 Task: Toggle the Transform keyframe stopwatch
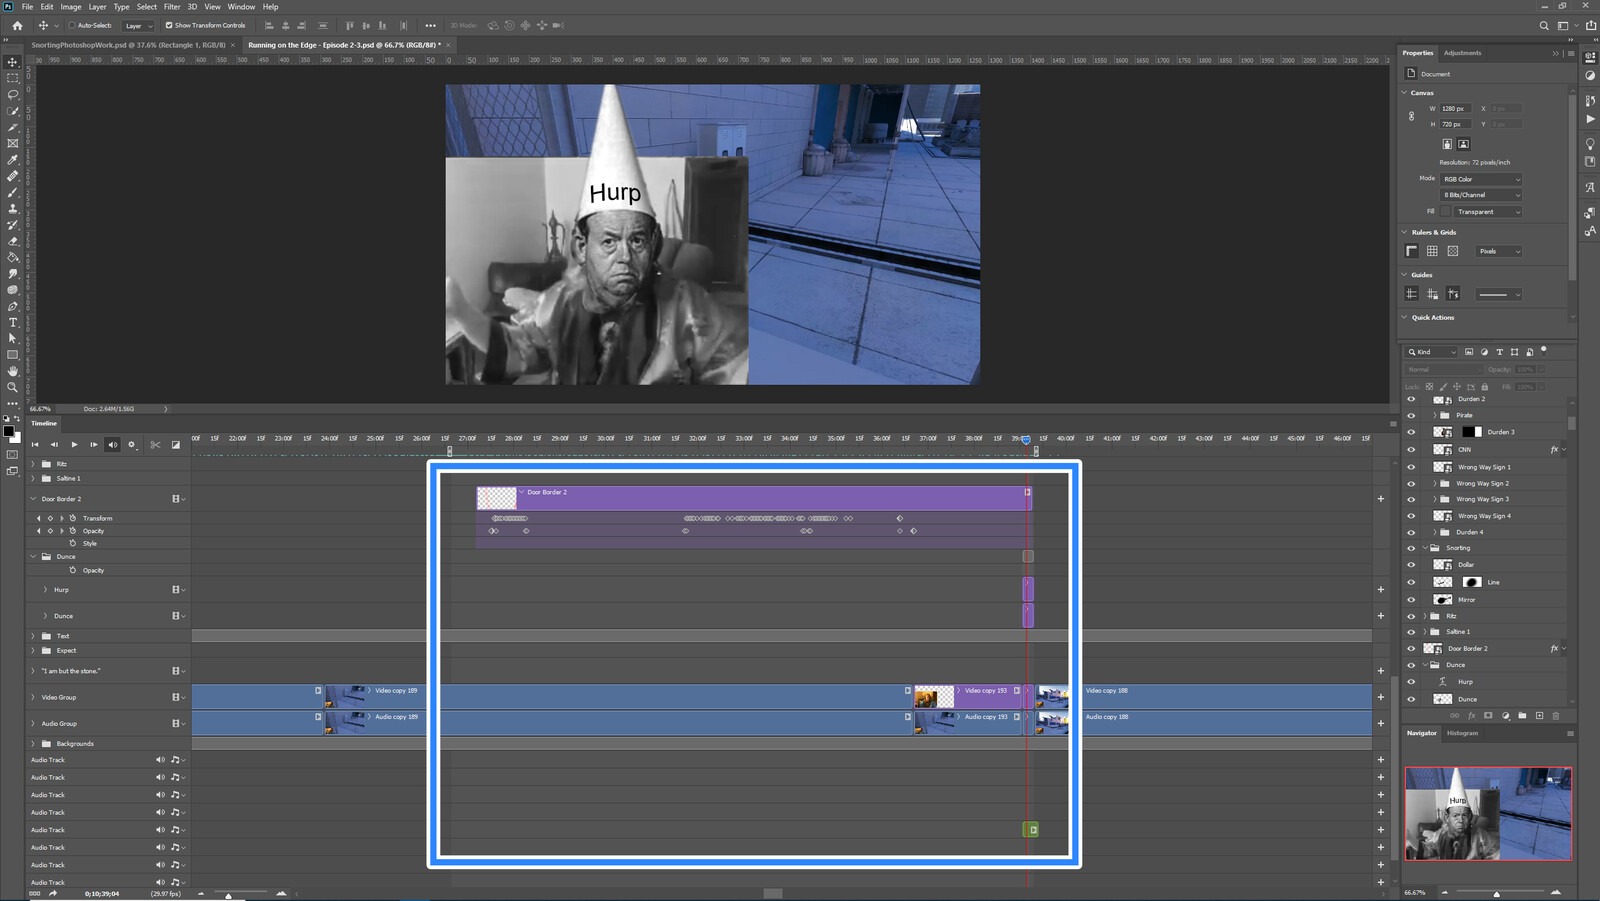pyautogui.click(x=73, y=518)
